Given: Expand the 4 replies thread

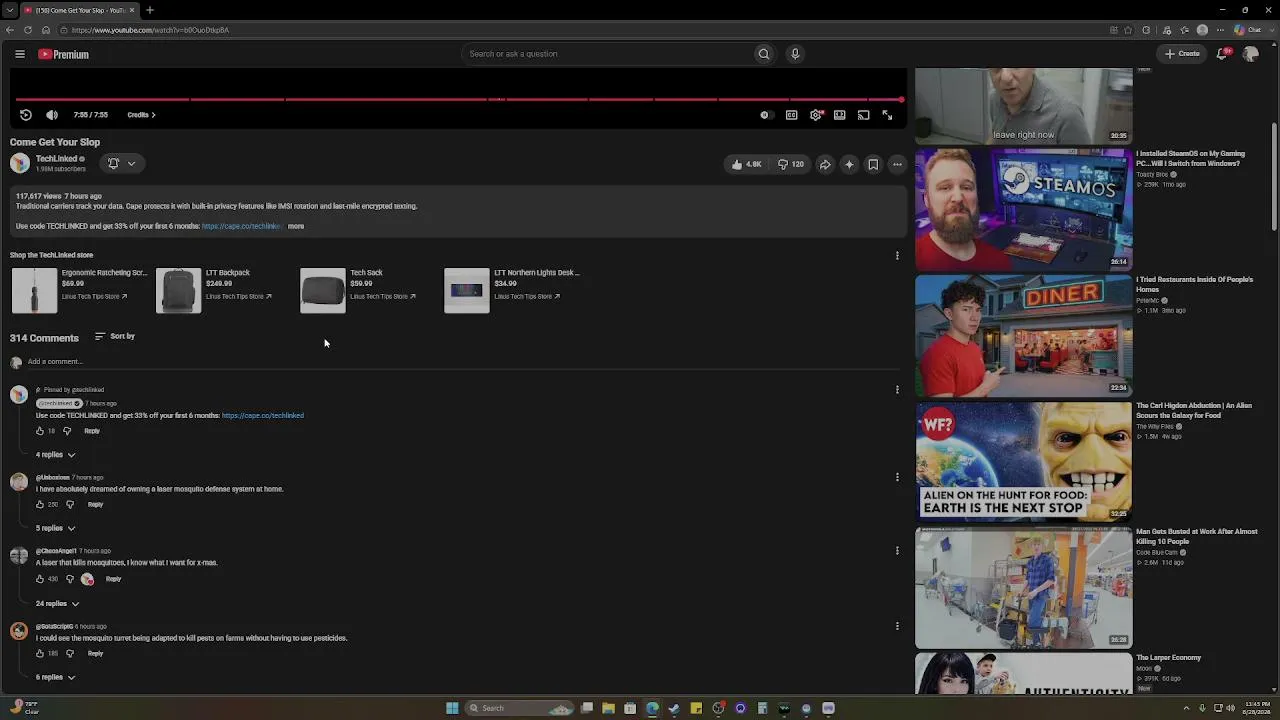Looking at the screenshot, I should click(x=56, y=455).
